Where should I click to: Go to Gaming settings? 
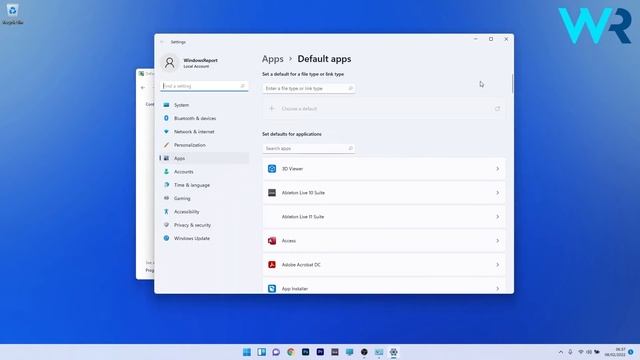(204, 198)
